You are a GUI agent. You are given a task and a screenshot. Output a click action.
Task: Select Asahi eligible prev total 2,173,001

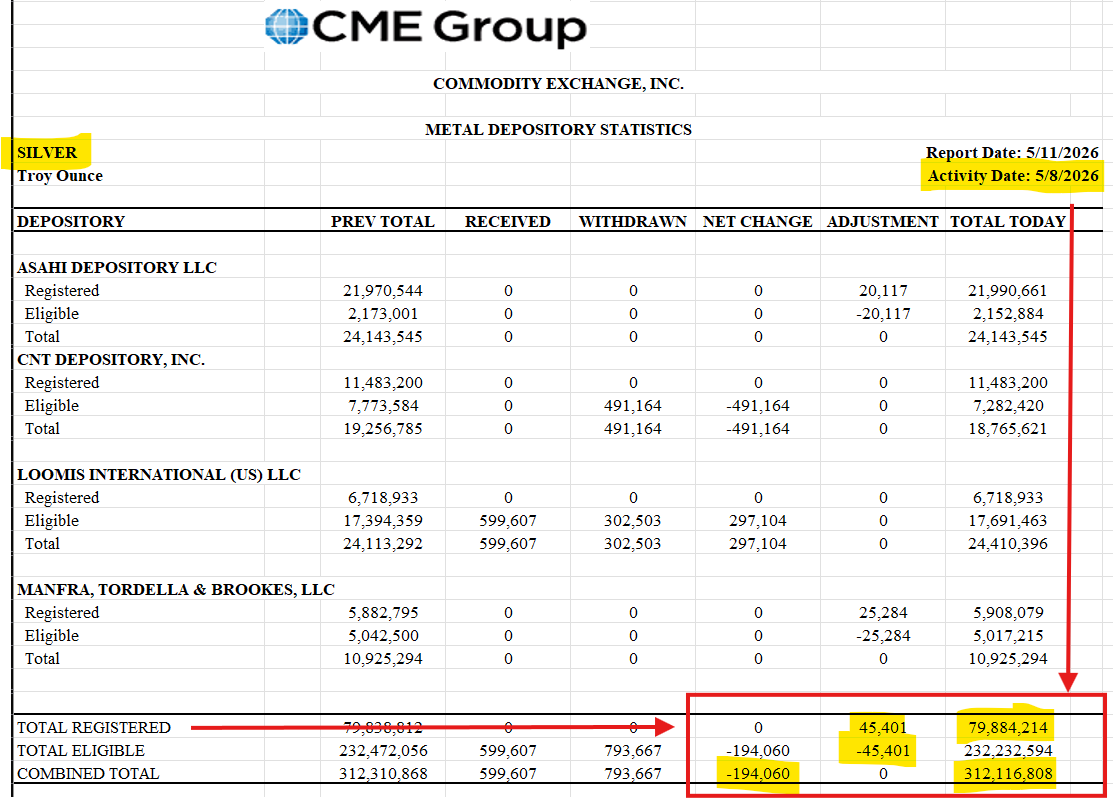coord(383,314)
